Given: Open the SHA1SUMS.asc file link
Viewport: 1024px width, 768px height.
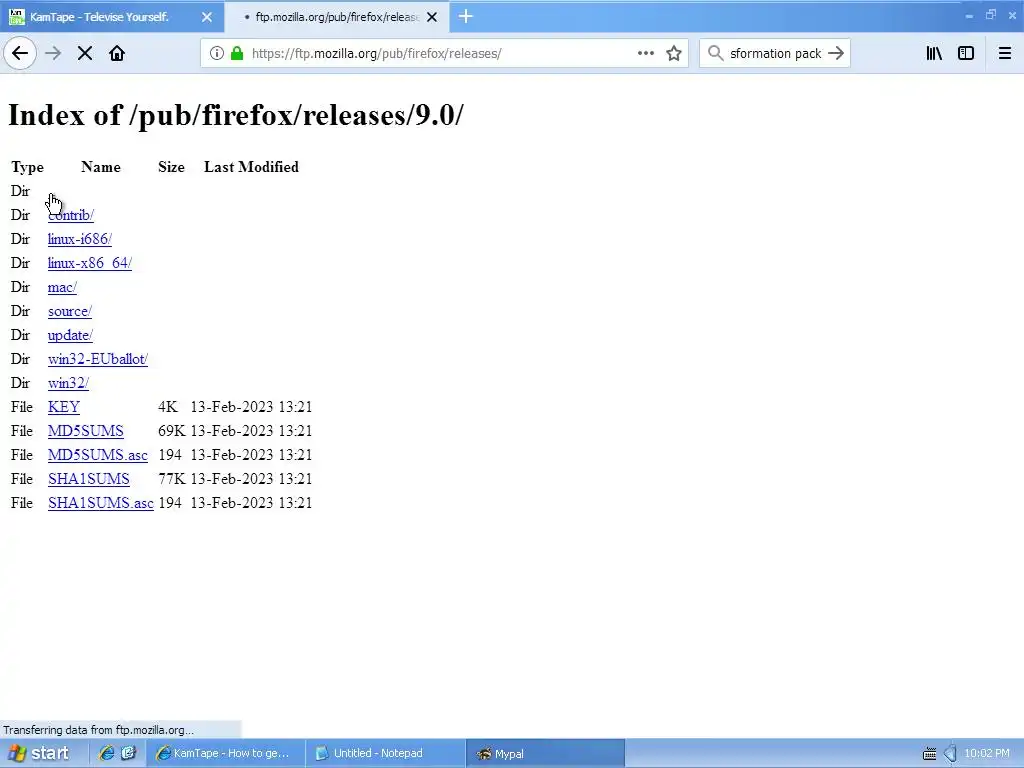Looking at the screenshot, I should point(101,503).
